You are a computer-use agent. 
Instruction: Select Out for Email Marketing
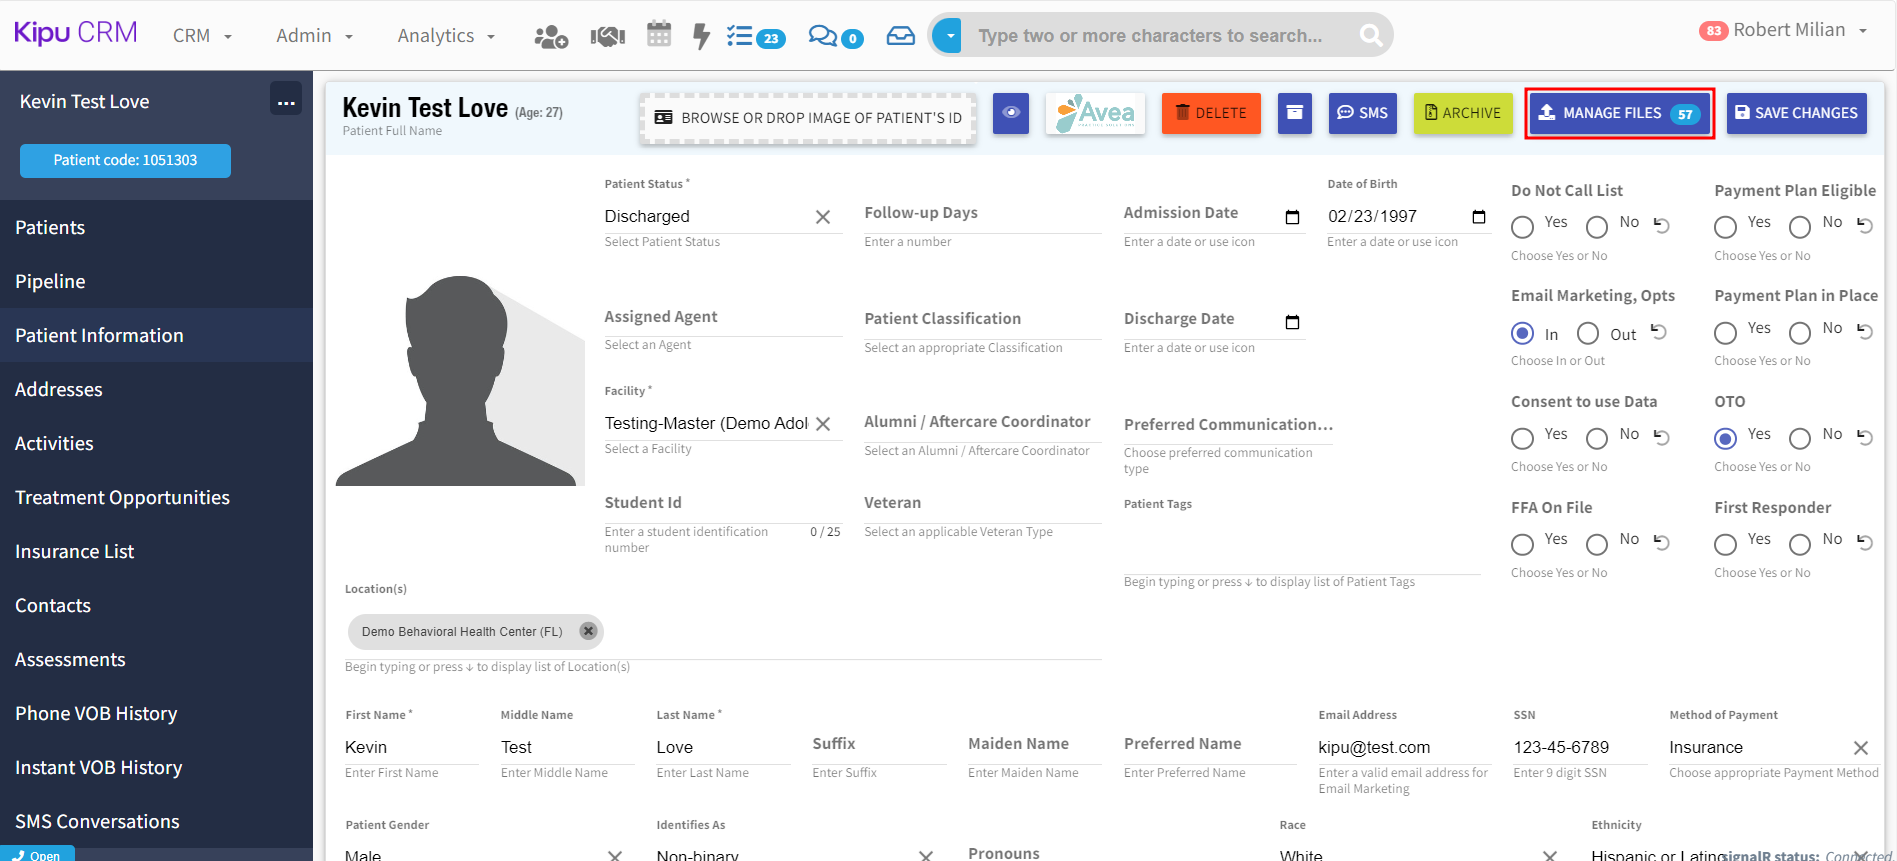coord(1588,333)
